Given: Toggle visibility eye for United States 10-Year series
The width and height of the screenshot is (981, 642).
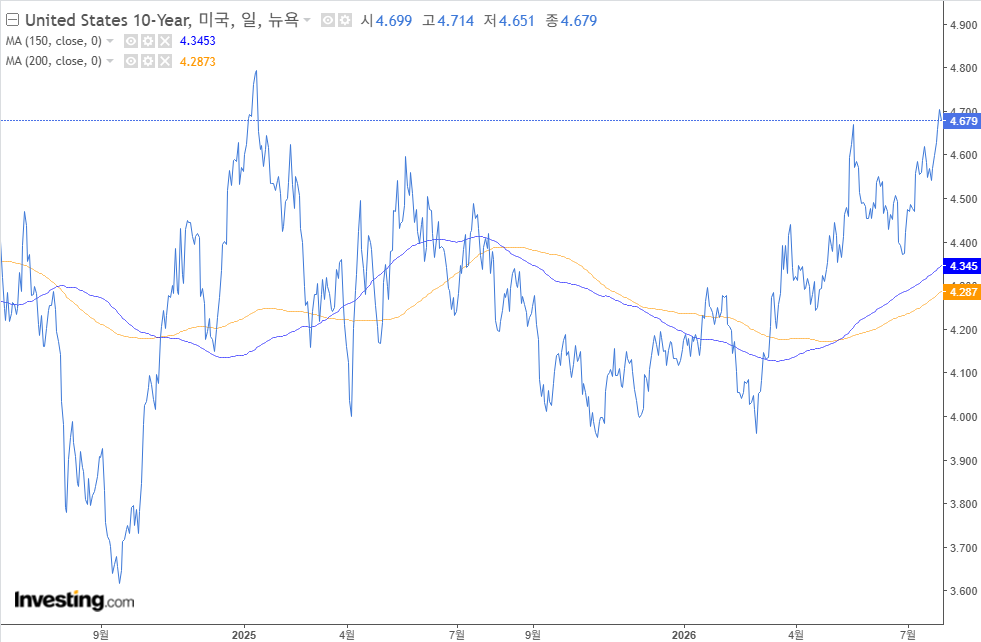Looking at the screenshot, I should click(328, 21).
